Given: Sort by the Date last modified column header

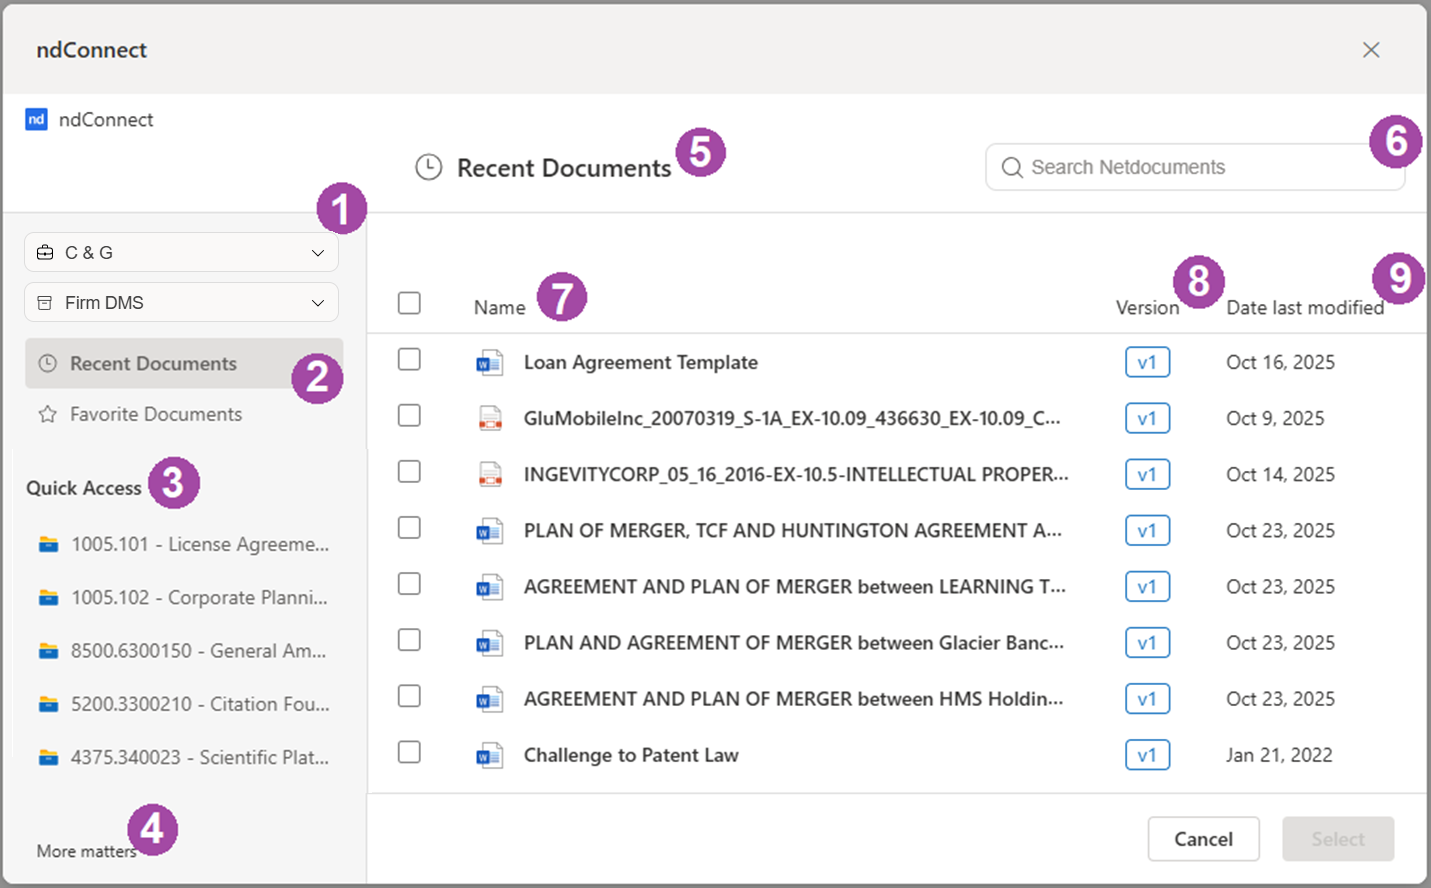Looking at the screenshot, I should (x=1305, y=307).
